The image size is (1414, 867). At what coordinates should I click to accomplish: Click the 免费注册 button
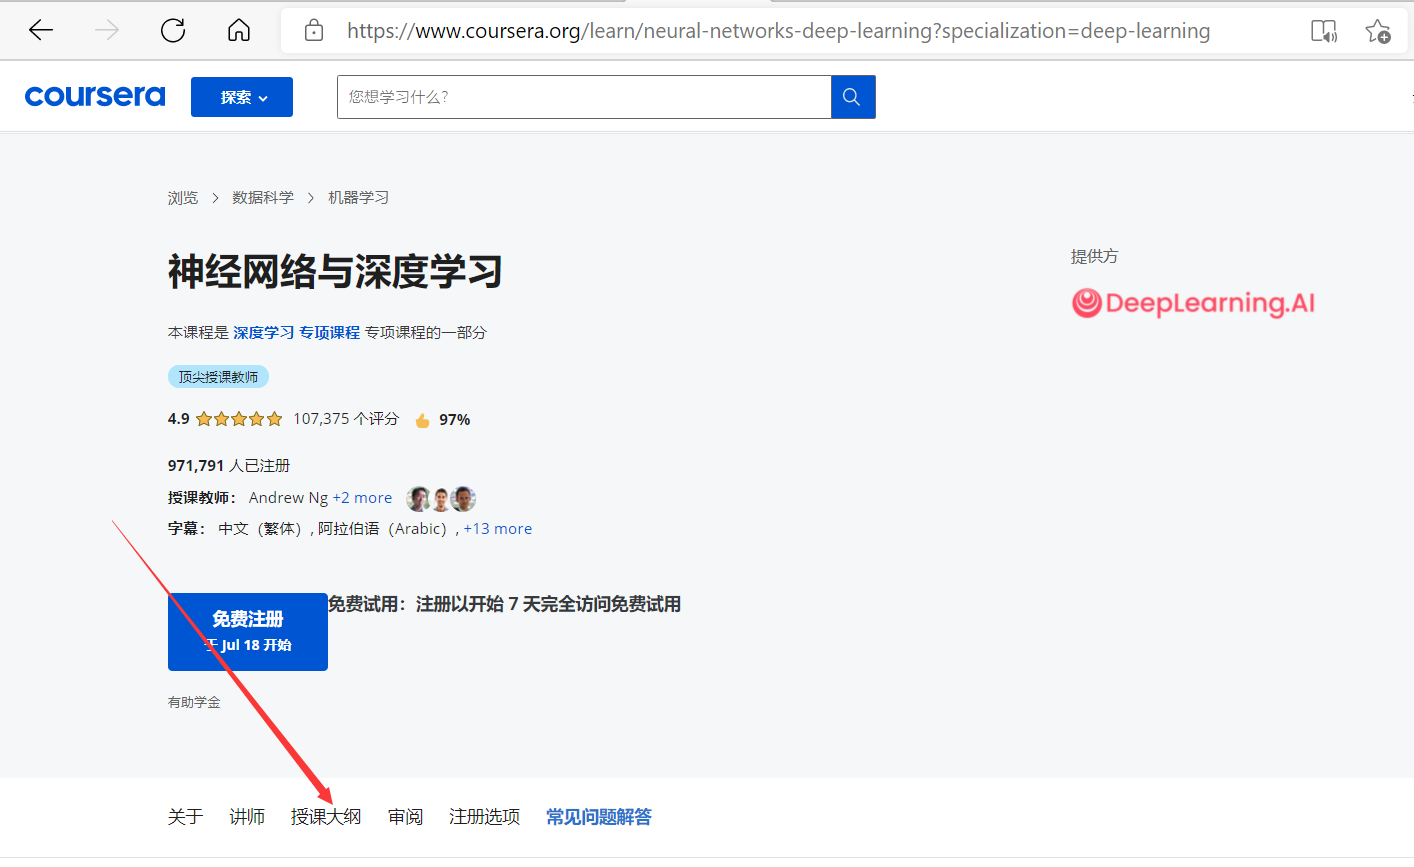pos(247,632)
